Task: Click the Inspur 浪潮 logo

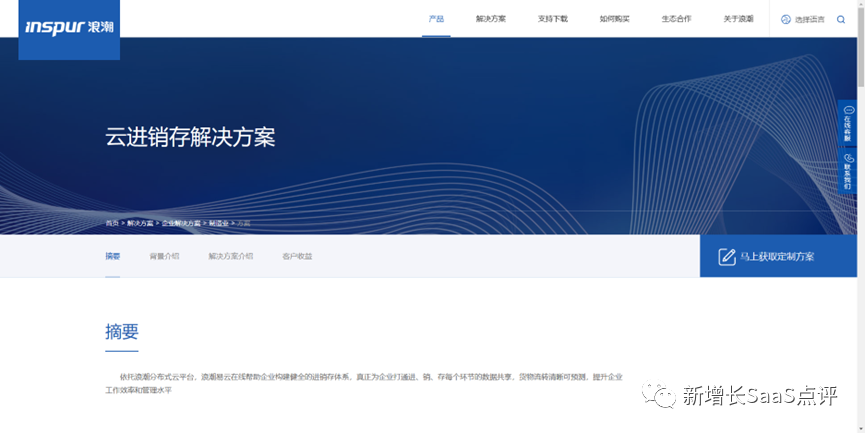Action: coord(69,28)
